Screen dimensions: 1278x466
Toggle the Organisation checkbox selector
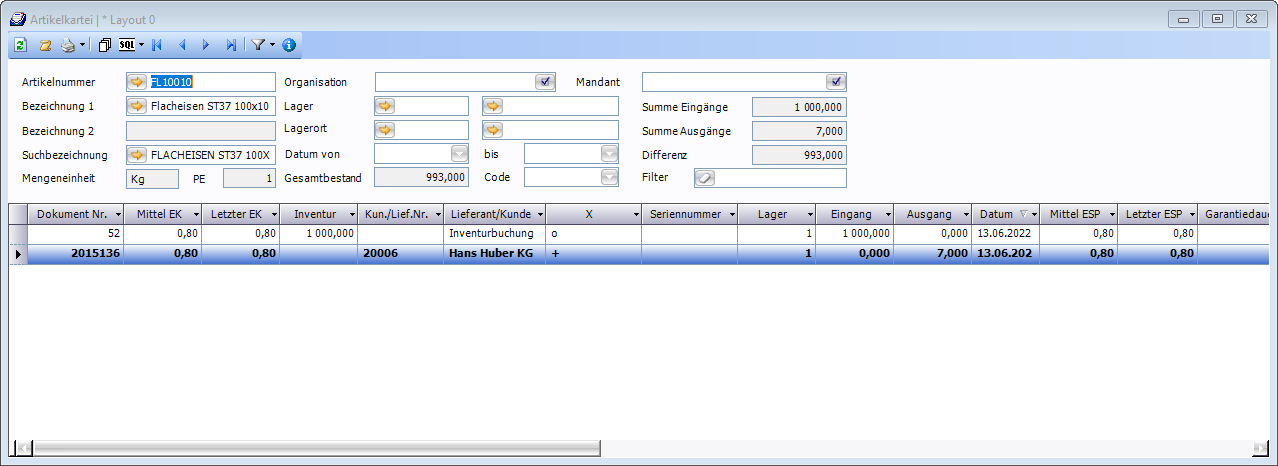tap(544, 82)
